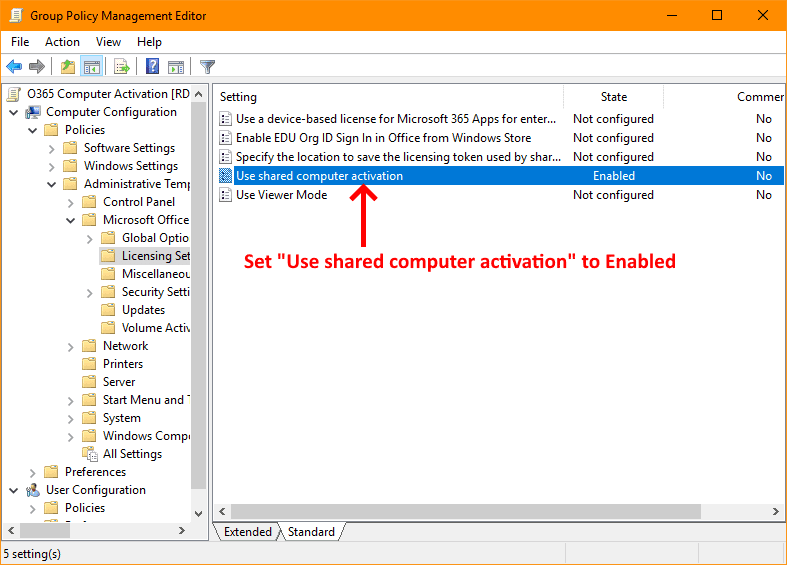
Task: Click the policy icon for Enable EDU Org ID
Action: point(226,138)
